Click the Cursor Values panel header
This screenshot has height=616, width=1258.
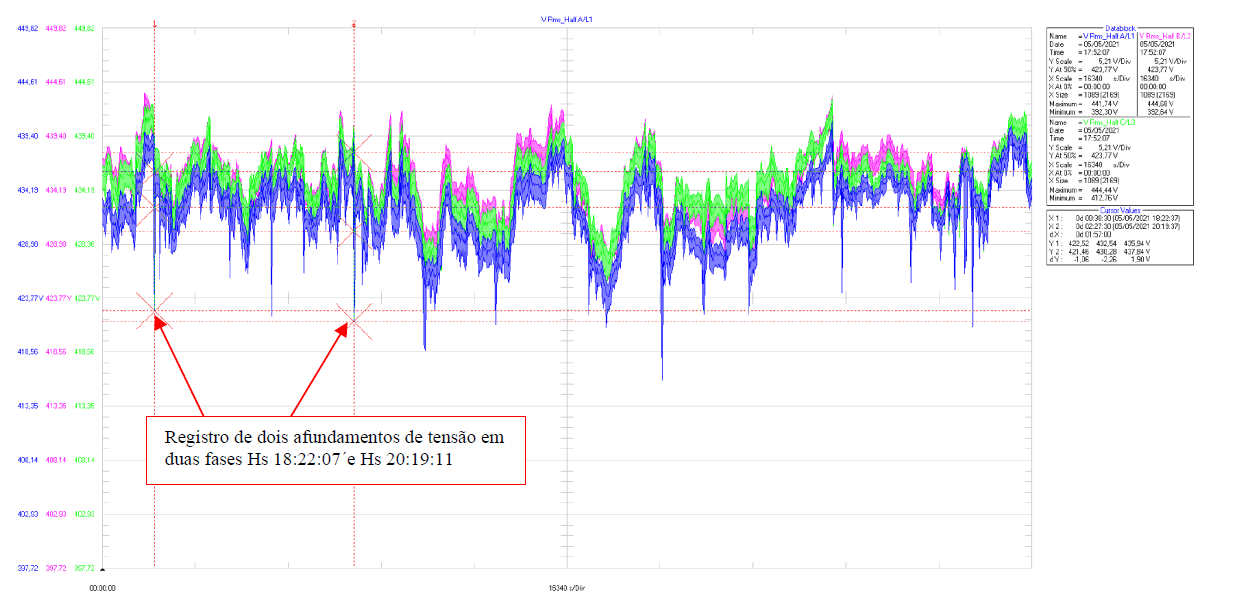tap(1119, 209)
